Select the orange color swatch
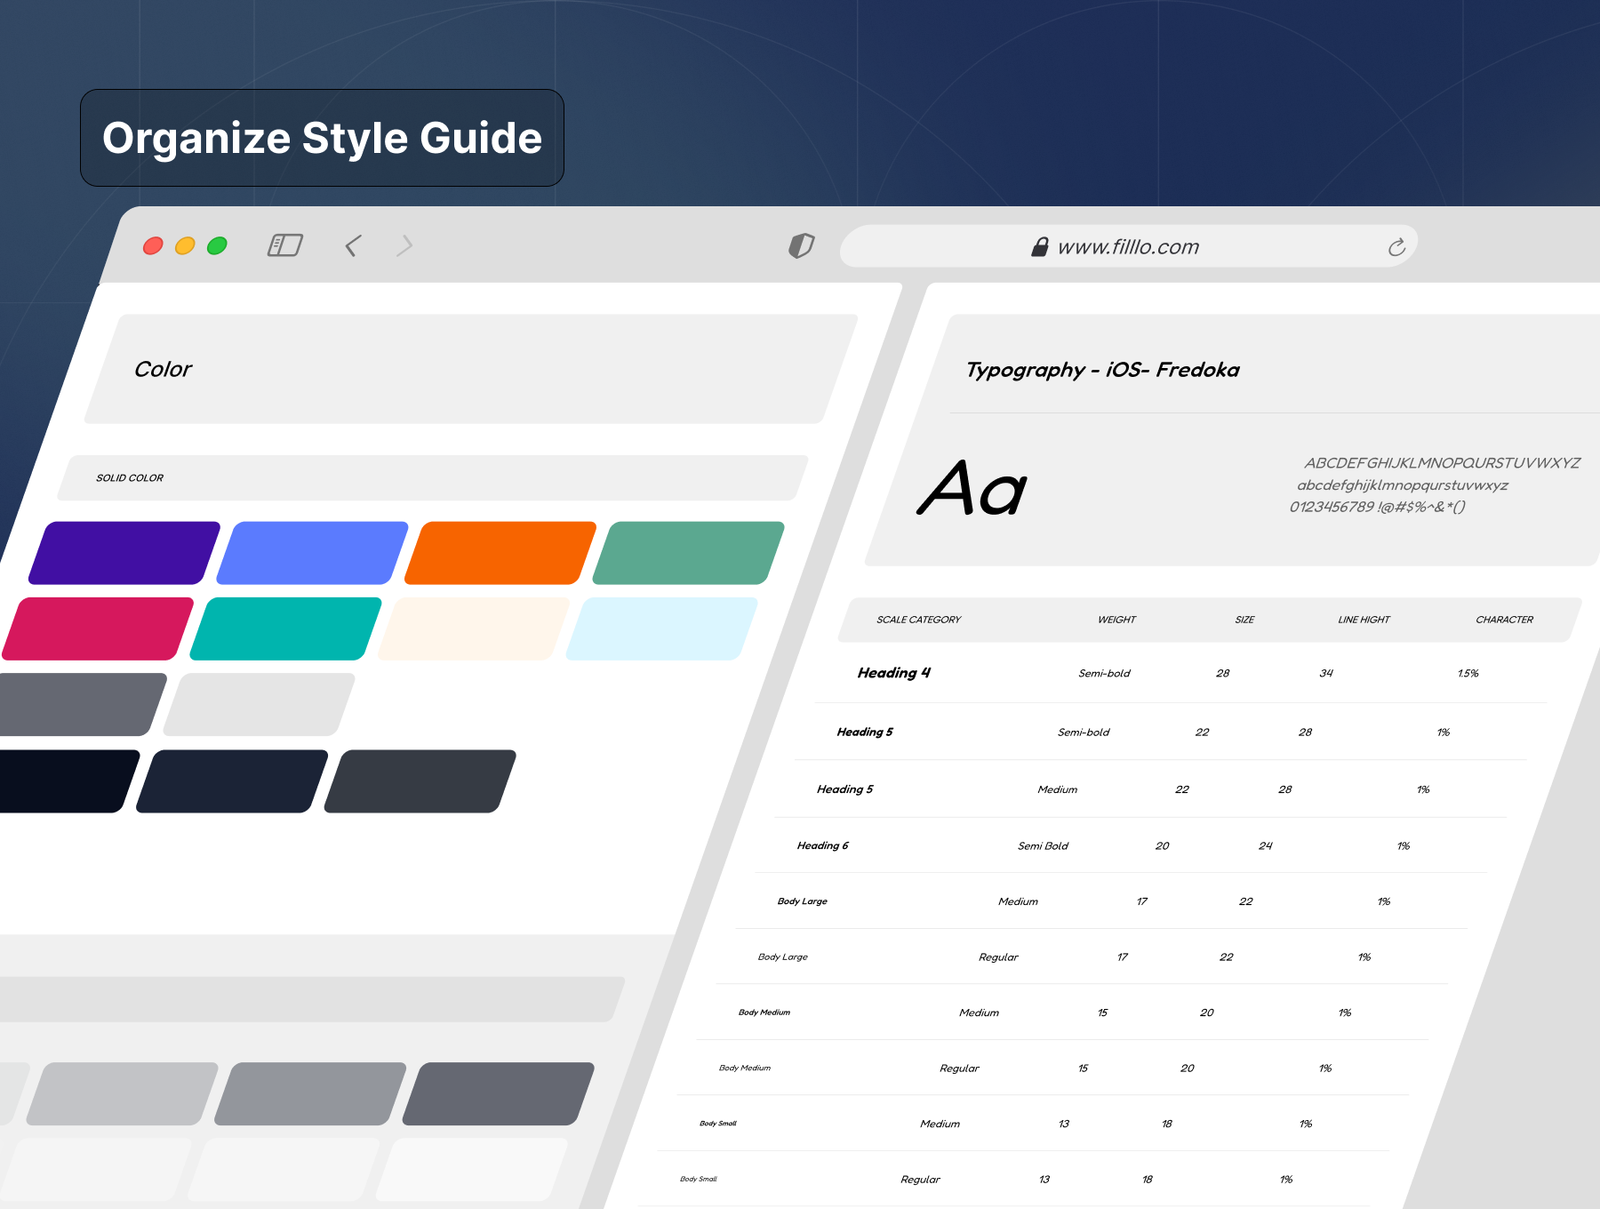Viewport: 1600px width, 1209px height. [x=500, y=553]
